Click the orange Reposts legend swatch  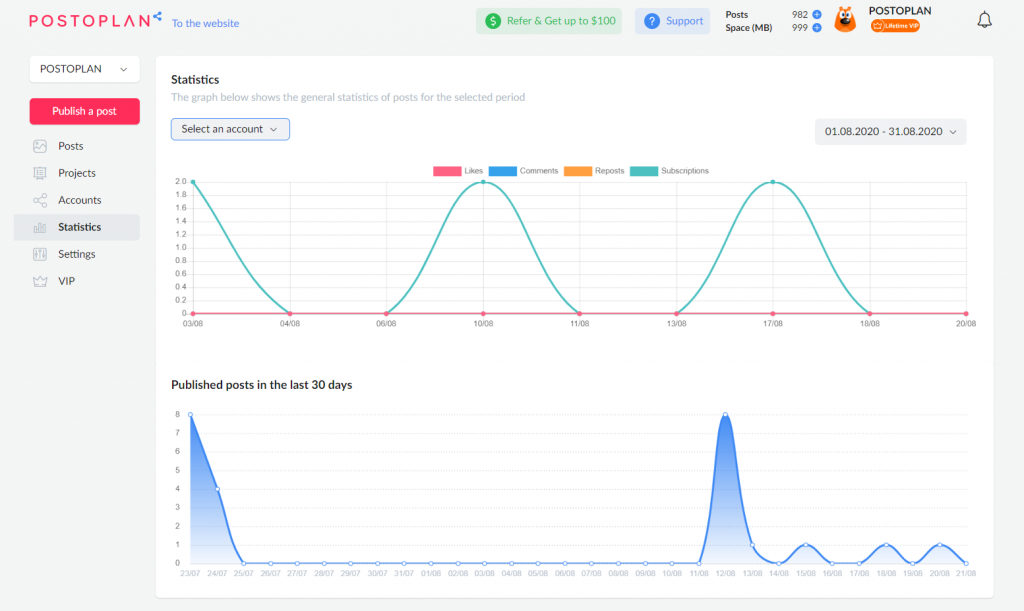point(578,171)
